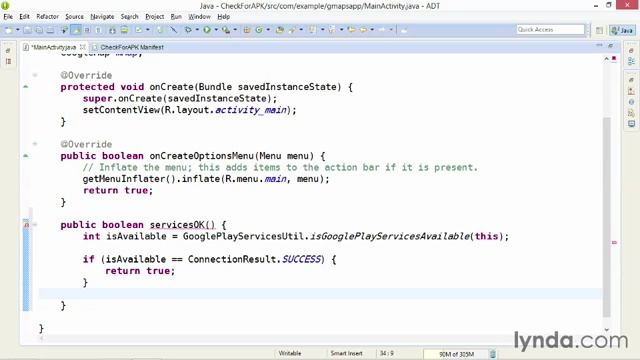Click the garbage collector trash icon
Viewport: 640px width, 360px height.
pos(493,354)
